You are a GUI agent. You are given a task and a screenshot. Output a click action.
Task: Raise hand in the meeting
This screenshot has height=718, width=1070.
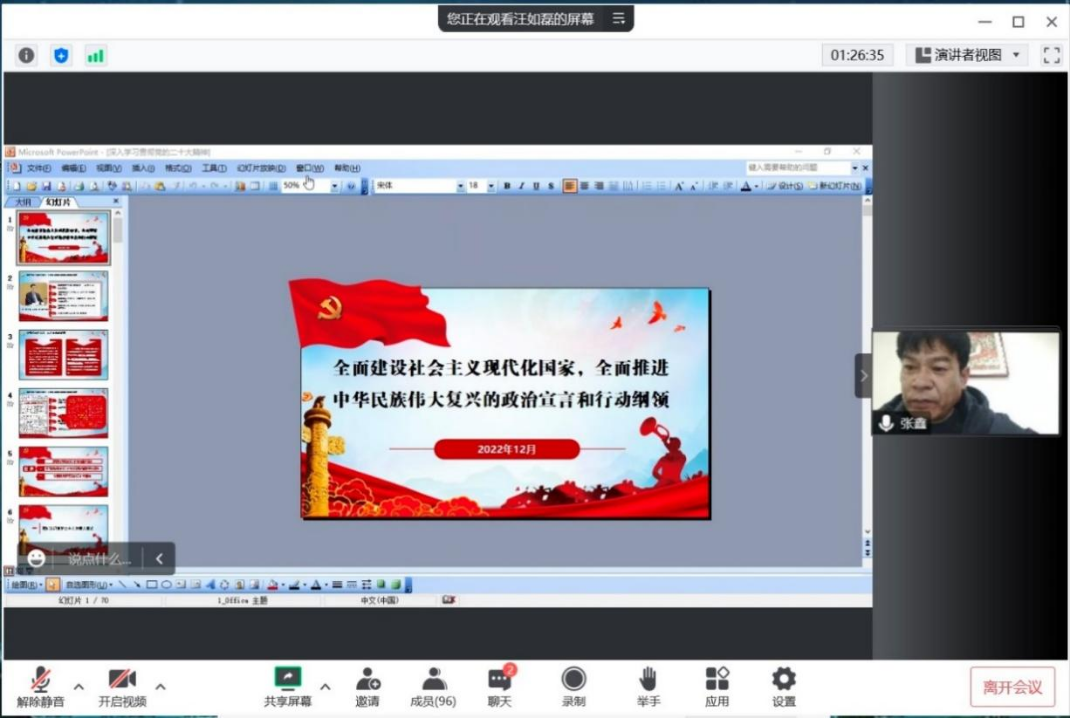pos(648,686)
